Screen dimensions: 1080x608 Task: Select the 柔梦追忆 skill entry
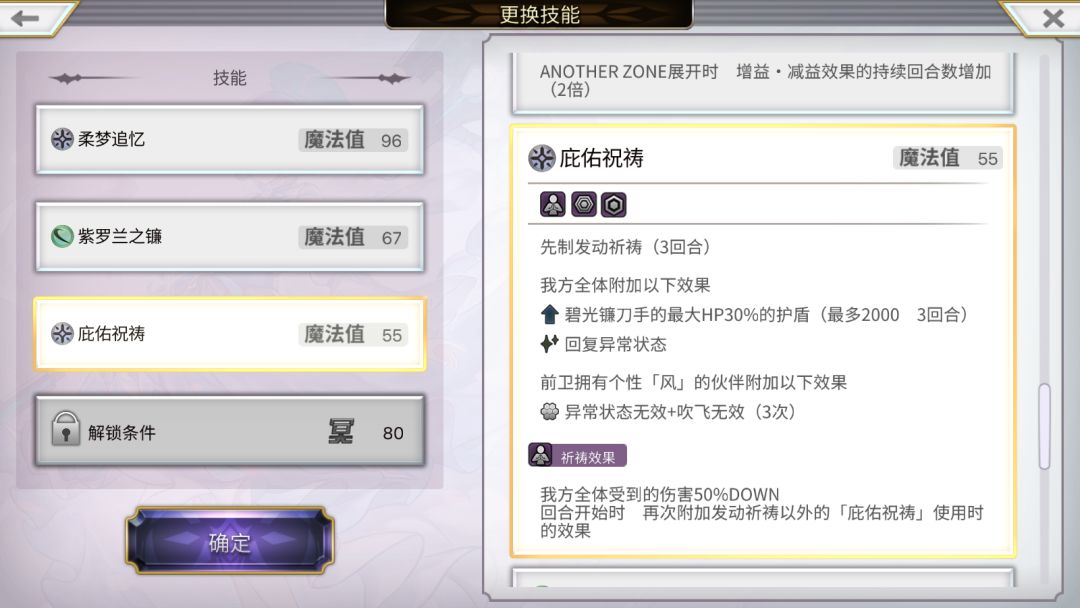click(x=229, y=140)
